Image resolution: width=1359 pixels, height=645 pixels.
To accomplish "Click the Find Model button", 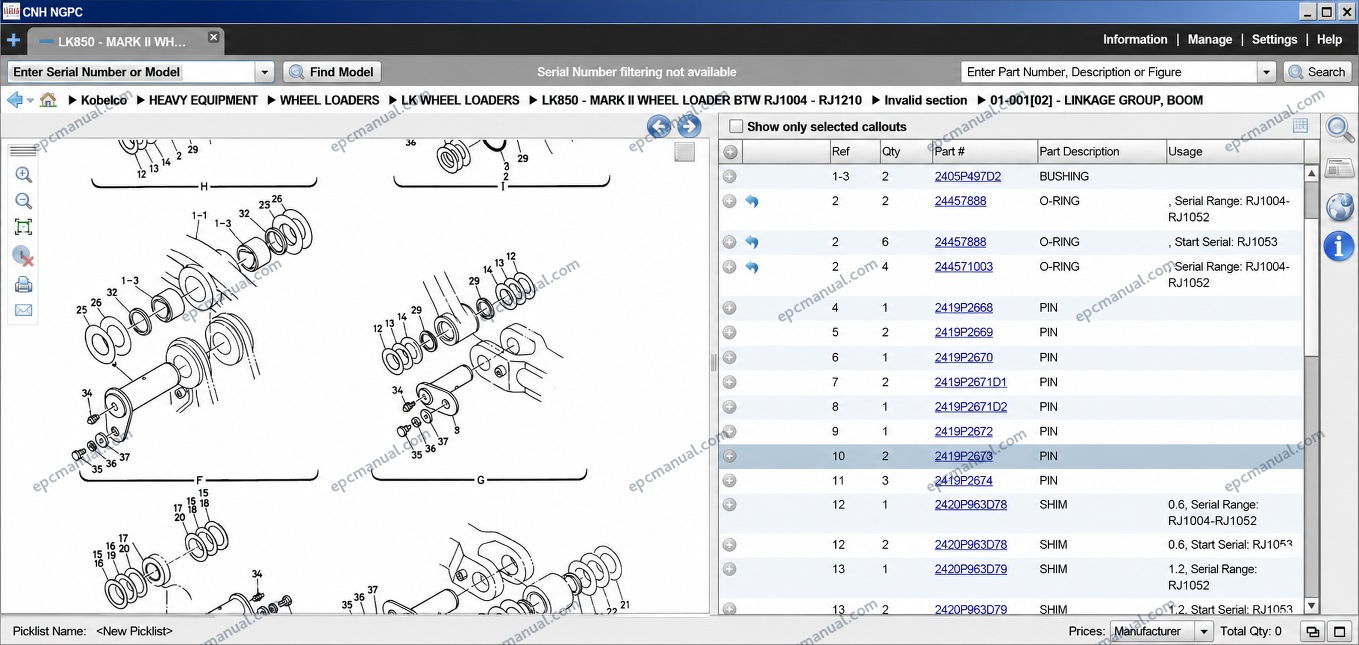I will coord(332,72).
